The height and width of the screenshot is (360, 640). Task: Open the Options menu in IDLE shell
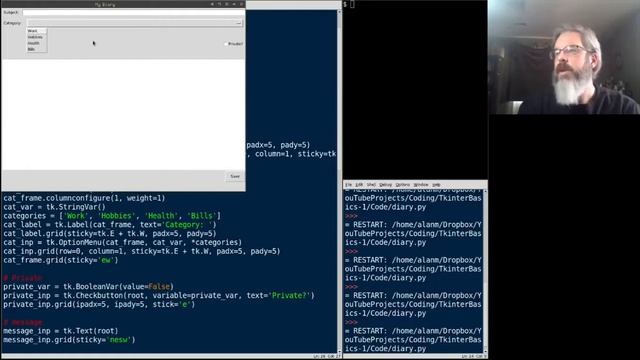[x=403, y=185]
